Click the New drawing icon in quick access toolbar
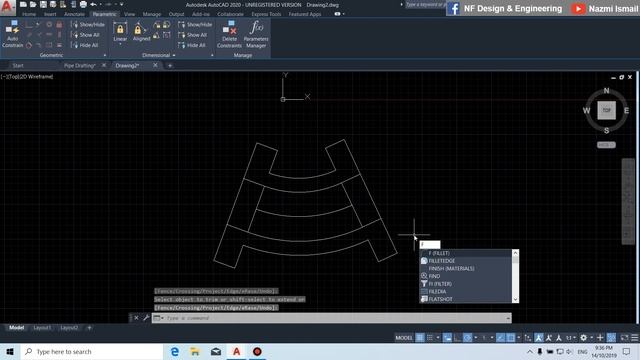The image size is (640, 360). (23, 4)
